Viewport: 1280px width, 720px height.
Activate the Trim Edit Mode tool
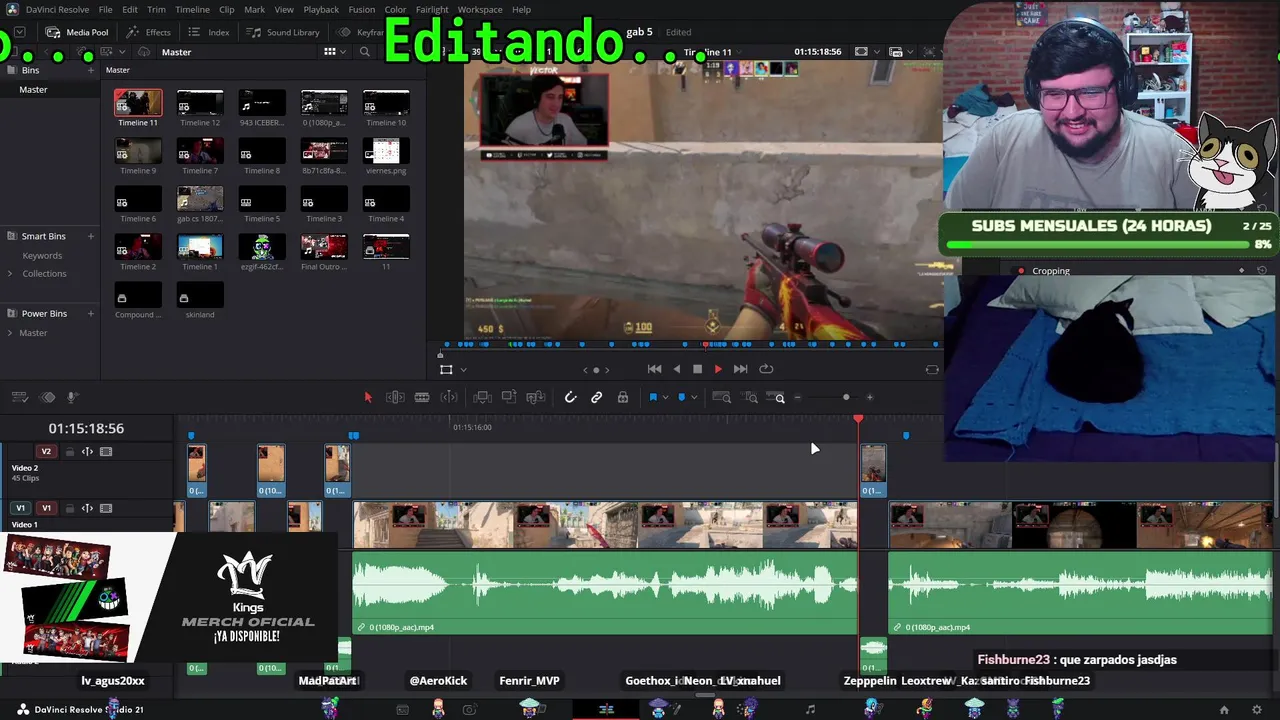point(395,397)
